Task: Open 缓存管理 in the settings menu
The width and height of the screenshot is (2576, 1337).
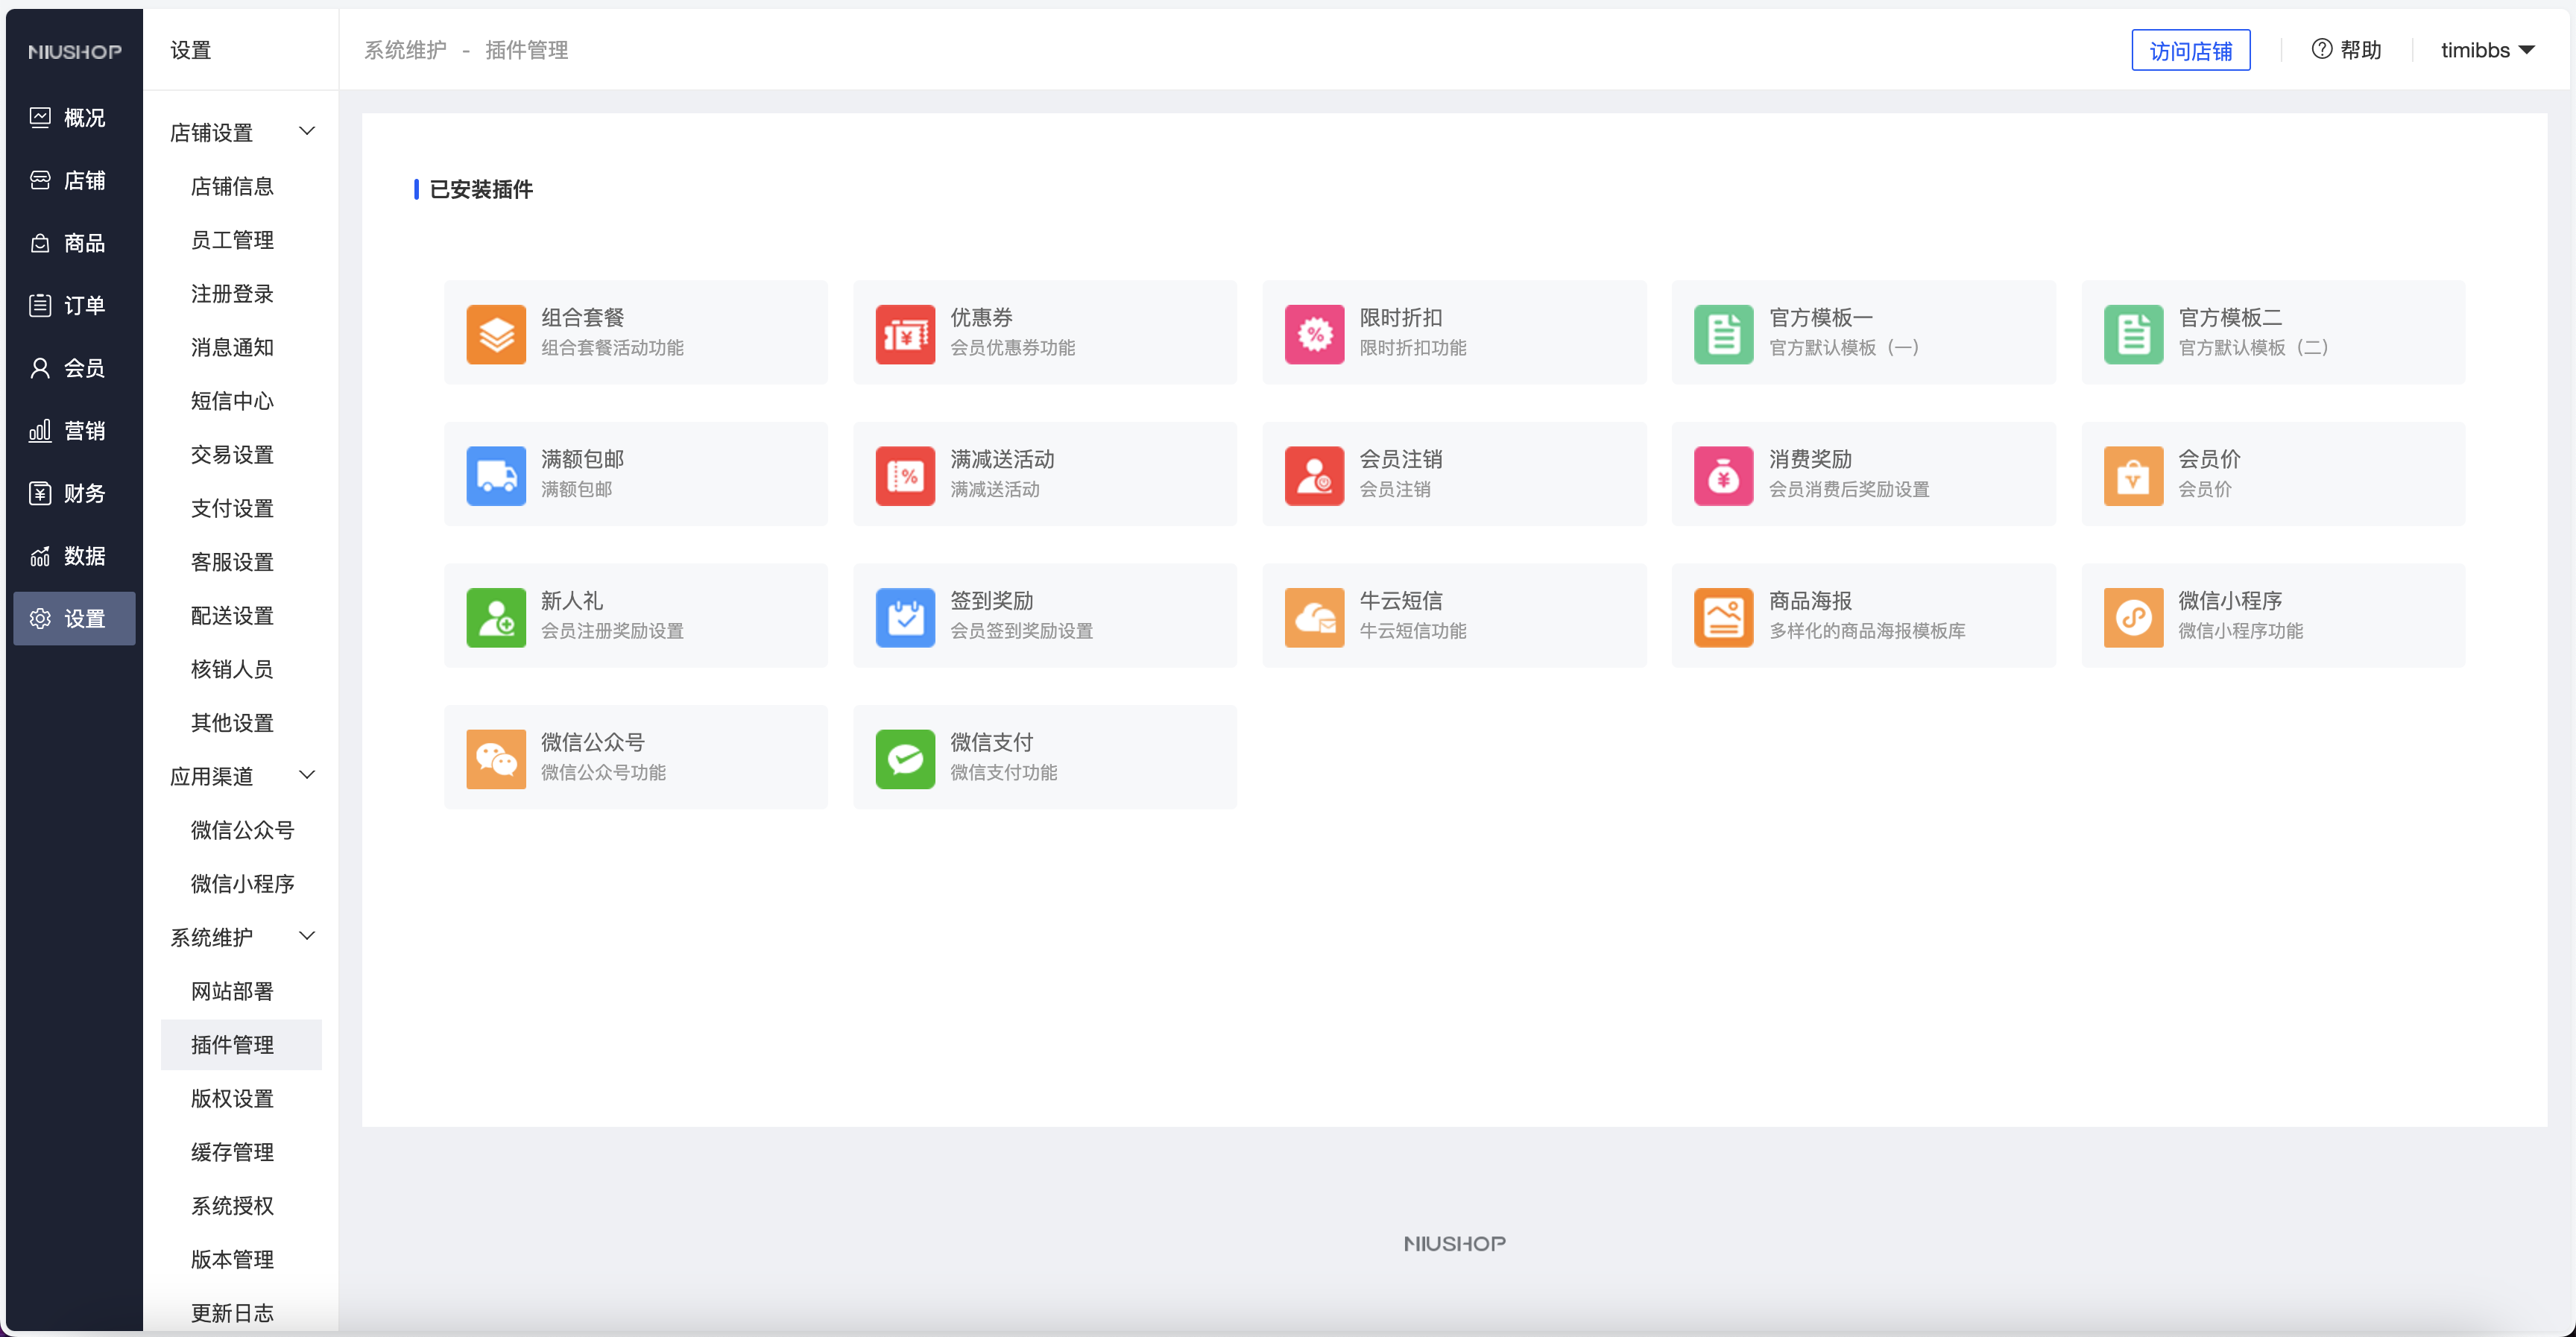Action: click(232, 1151)
